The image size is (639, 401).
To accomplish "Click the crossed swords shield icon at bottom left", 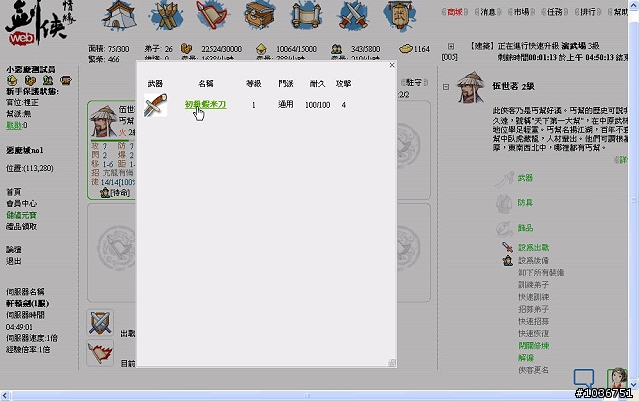I will pyautogui.click(x=100, y=322).
